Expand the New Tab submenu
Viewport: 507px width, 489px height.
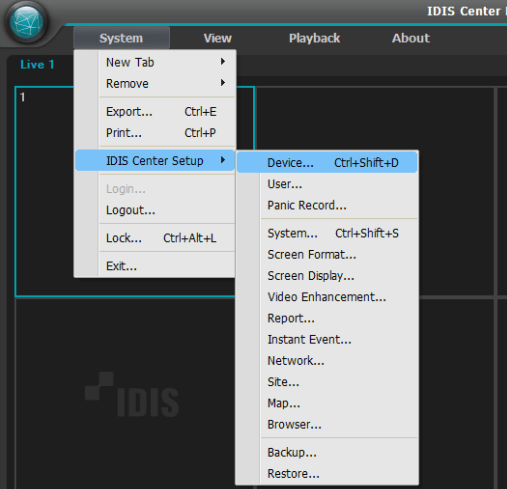pyautogui.click(x=155, y=62)
